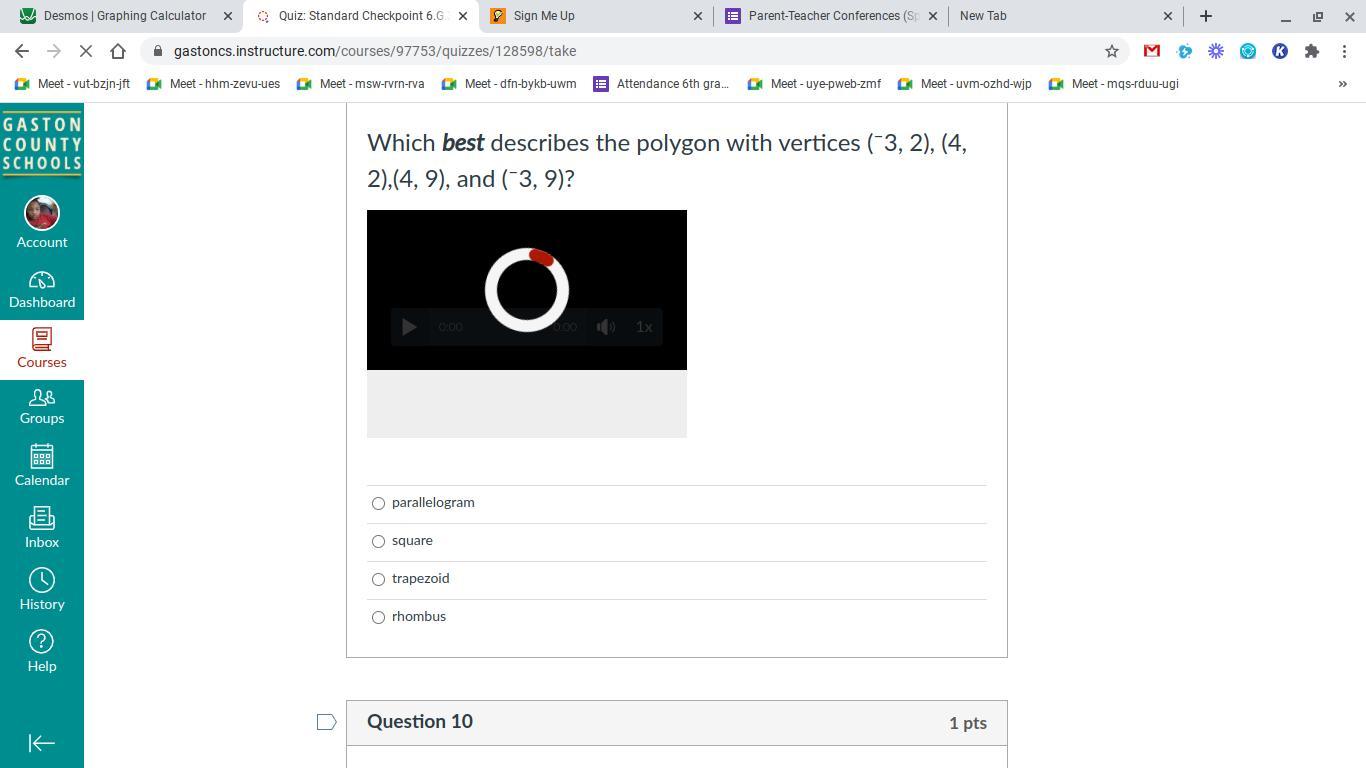Switch to the Sign Me Up tab
Image resolution: width=1366 pixels, height=768 pixels.
(590, 16)
